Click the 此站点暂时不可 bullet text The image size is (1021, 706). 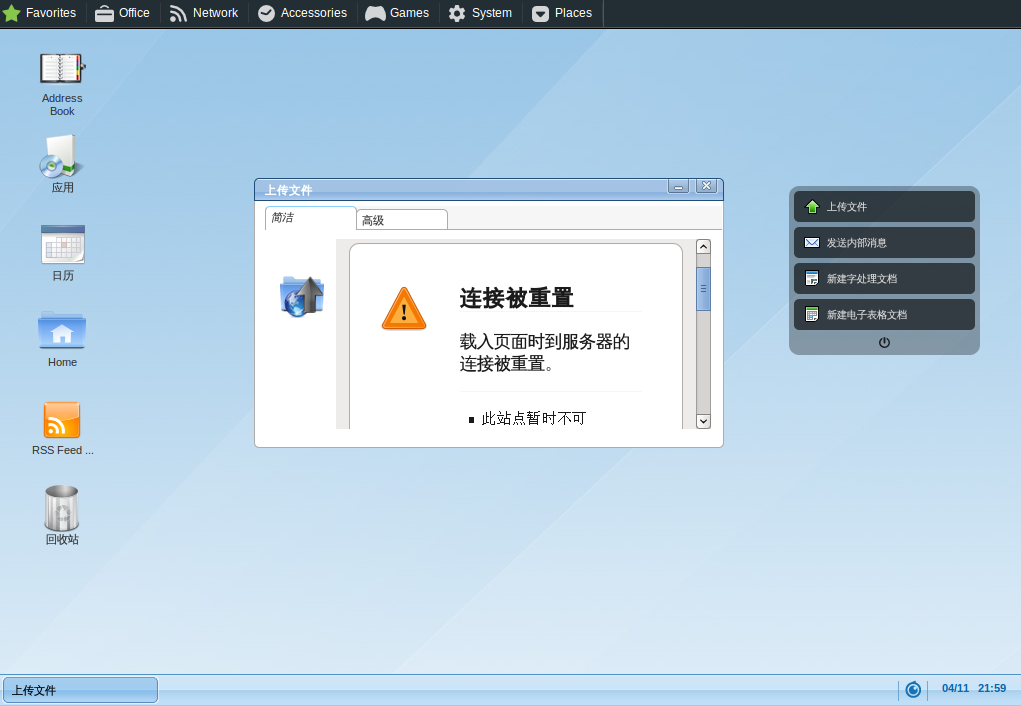pos(534,418)
